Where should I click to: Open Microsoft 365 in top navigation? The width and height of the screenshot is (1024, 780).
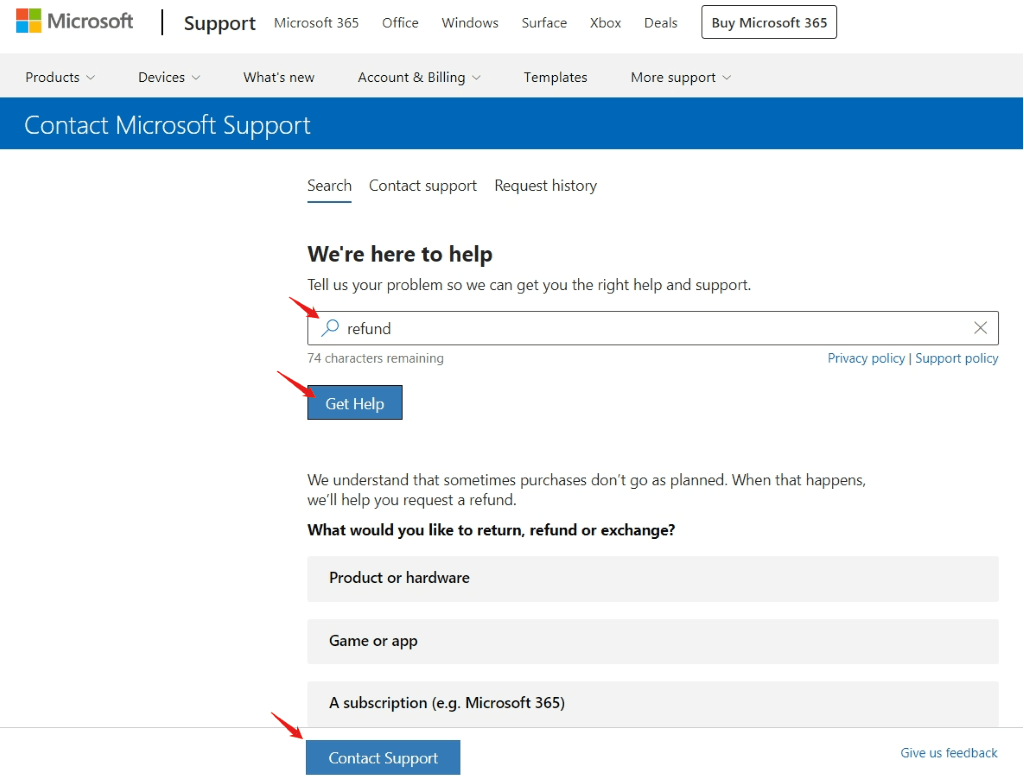click(x=316, y=23)
